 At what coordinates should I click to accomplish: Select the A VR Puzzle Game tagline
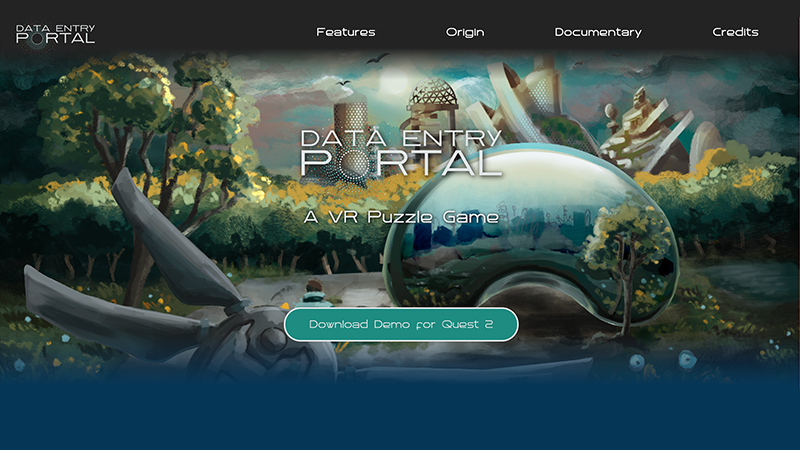click(x=401, y=215)
